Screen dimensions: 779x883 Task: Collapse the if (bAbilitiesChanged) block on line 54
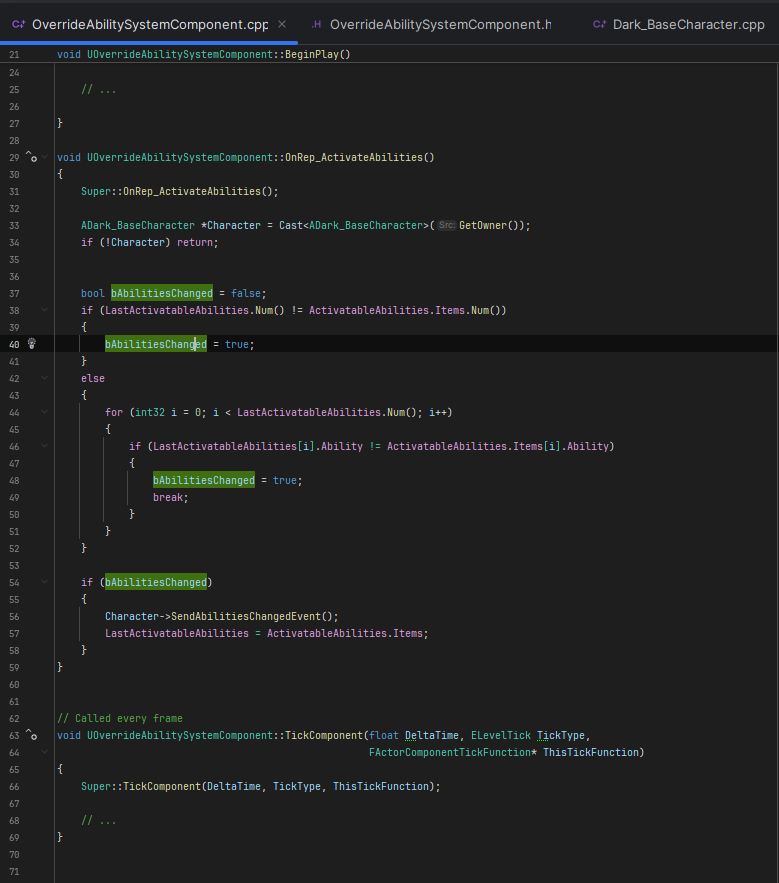pos(44,581)
